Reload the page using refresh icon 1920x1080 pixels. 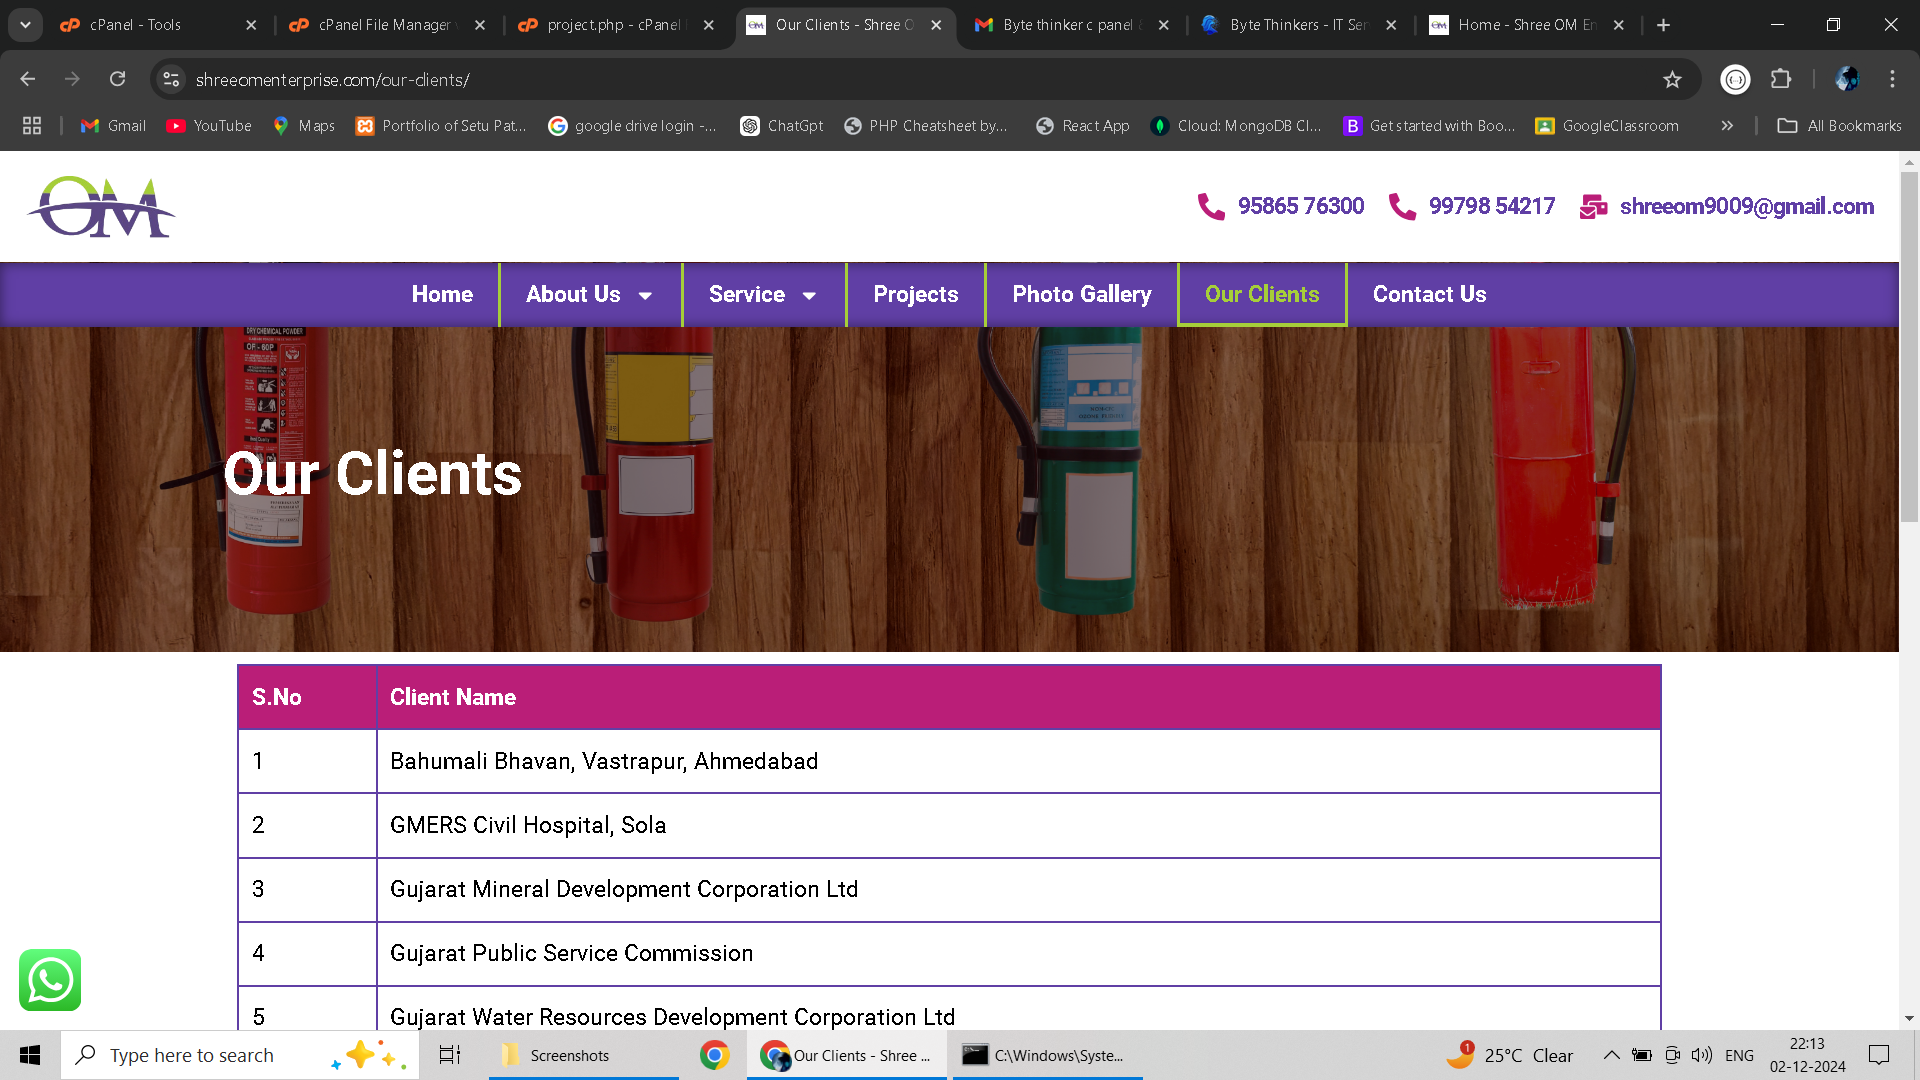click(x=118, y=79)
